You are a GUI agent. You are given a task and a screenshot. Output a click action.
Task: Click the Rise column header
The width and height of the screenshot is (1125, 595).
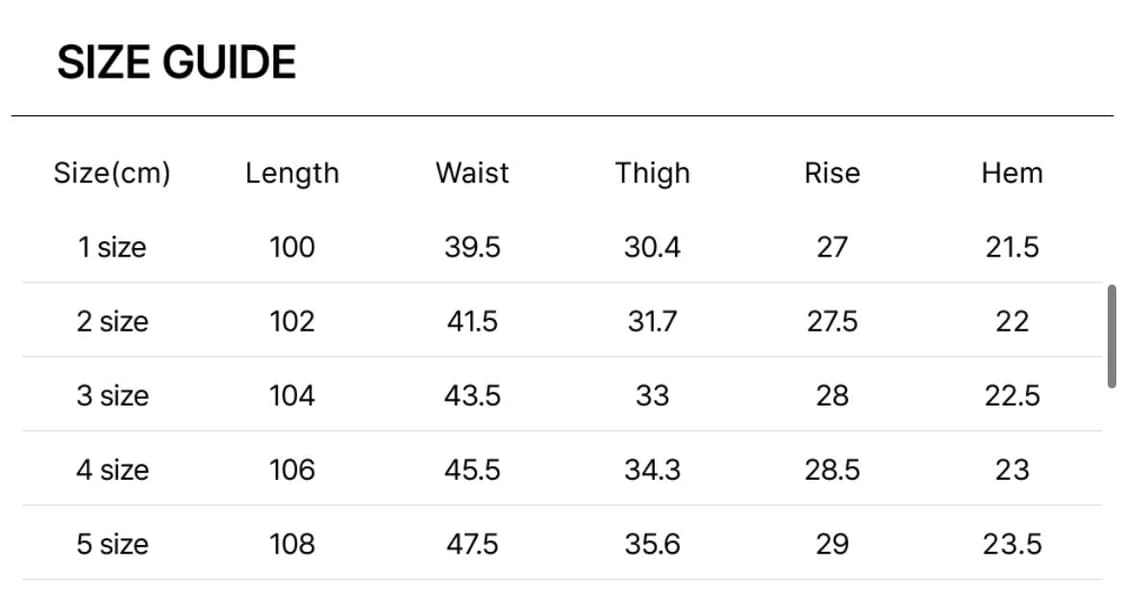point(832,173)
